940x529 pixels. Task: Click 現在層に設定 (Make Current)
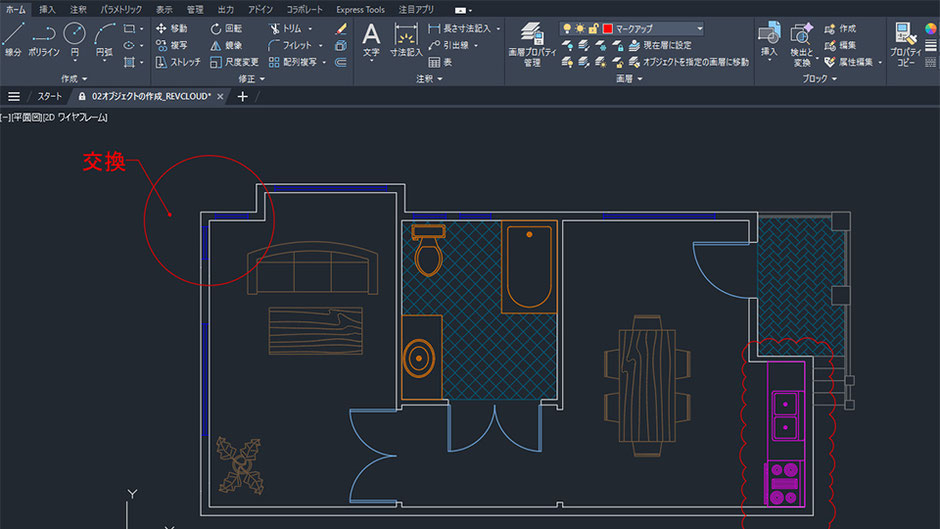[x=660, y=45]
